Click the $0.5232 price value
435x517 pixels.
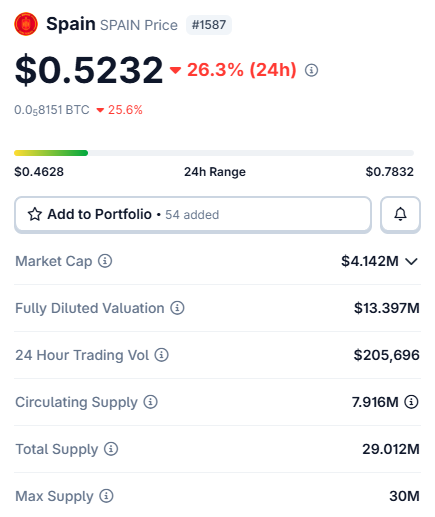coord(89,70)
